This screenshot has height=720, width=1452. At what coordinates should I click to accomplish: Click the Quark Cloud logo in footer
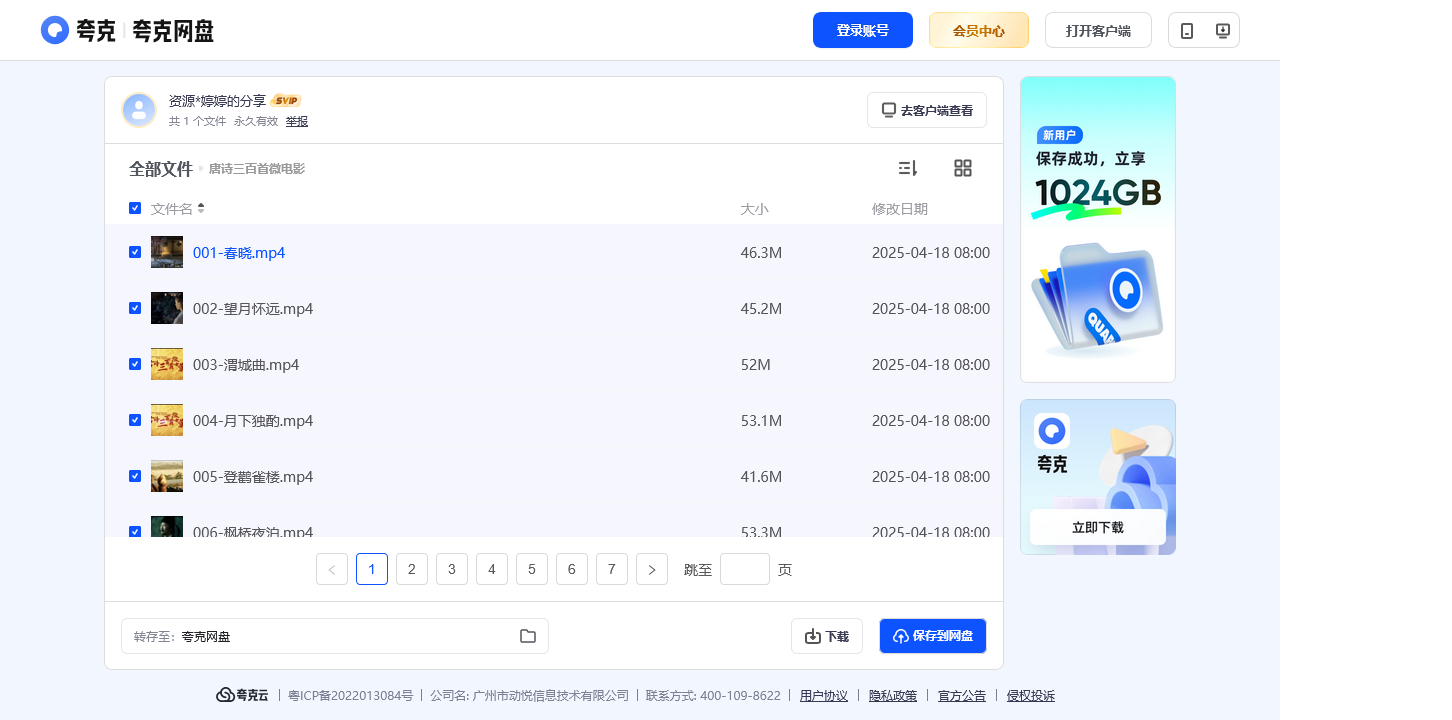coord(243,695)
